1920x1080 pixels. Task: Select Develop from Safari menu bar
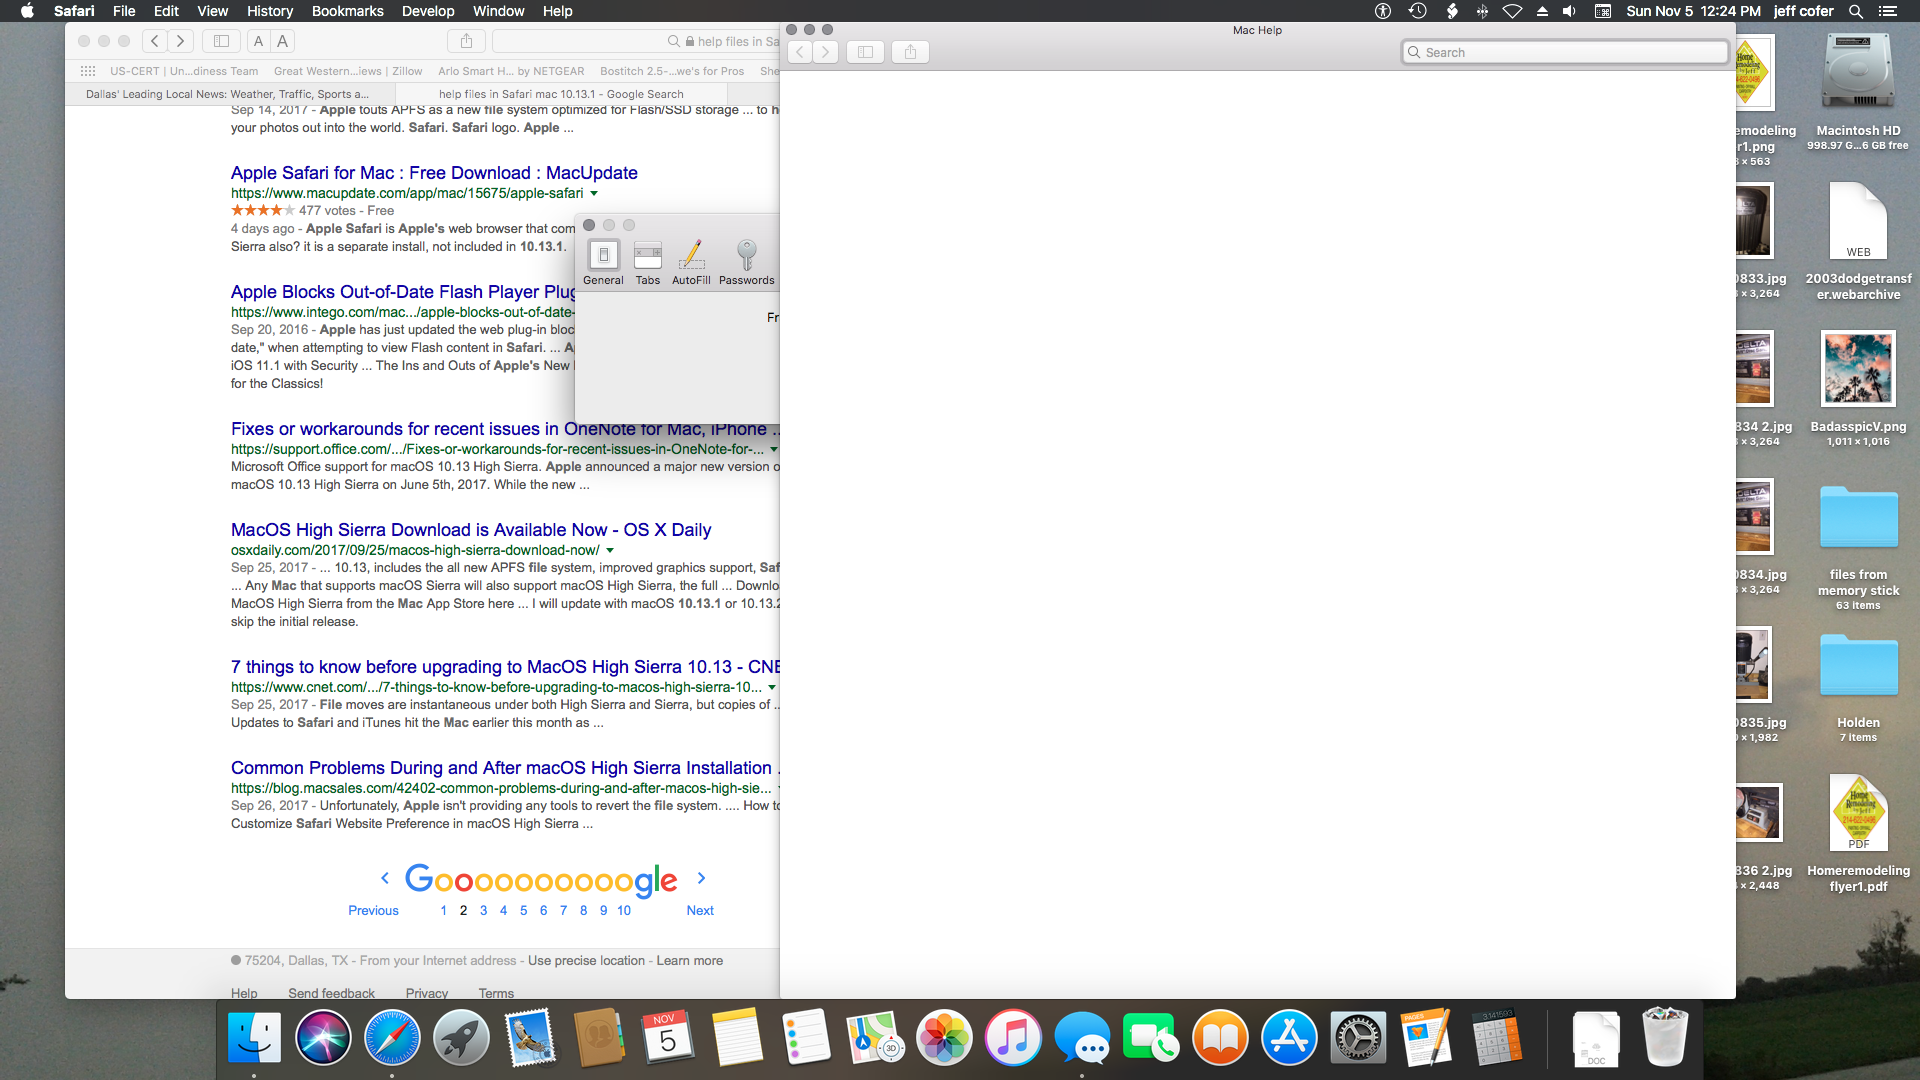click(x=427, y=12)
